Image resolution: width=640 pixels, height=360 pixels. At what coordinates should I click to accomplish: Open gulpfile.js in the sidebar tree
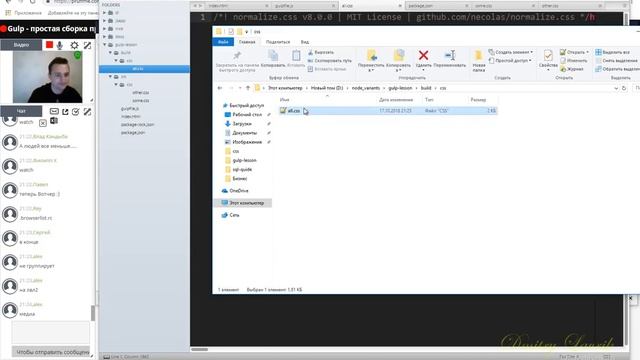point(130,109)
